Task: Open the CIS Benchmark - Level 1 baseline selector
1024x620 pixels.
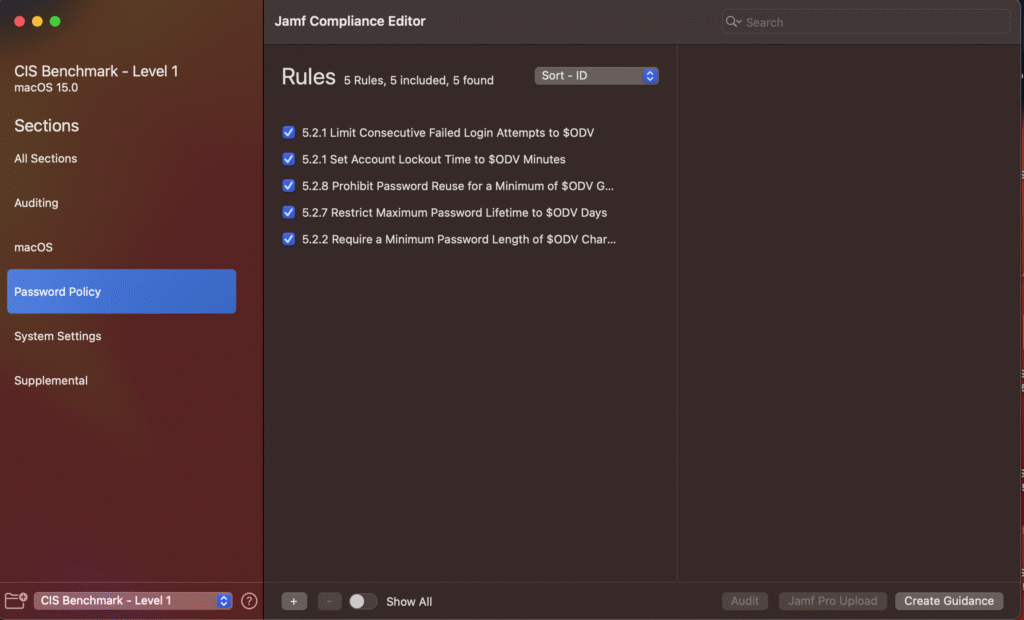Action: [133, 601]
